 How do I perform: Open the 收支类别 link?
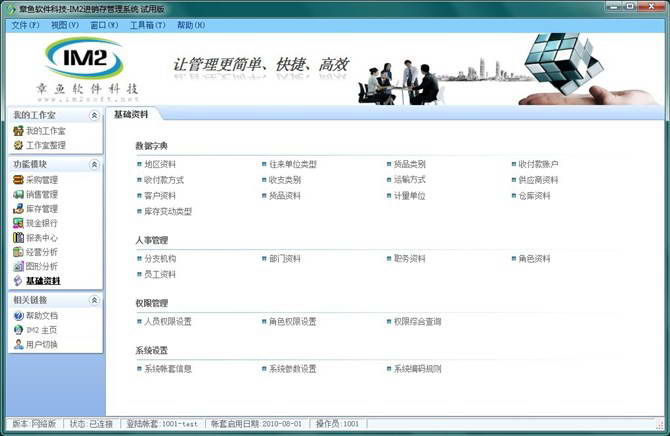coord(285,180)
